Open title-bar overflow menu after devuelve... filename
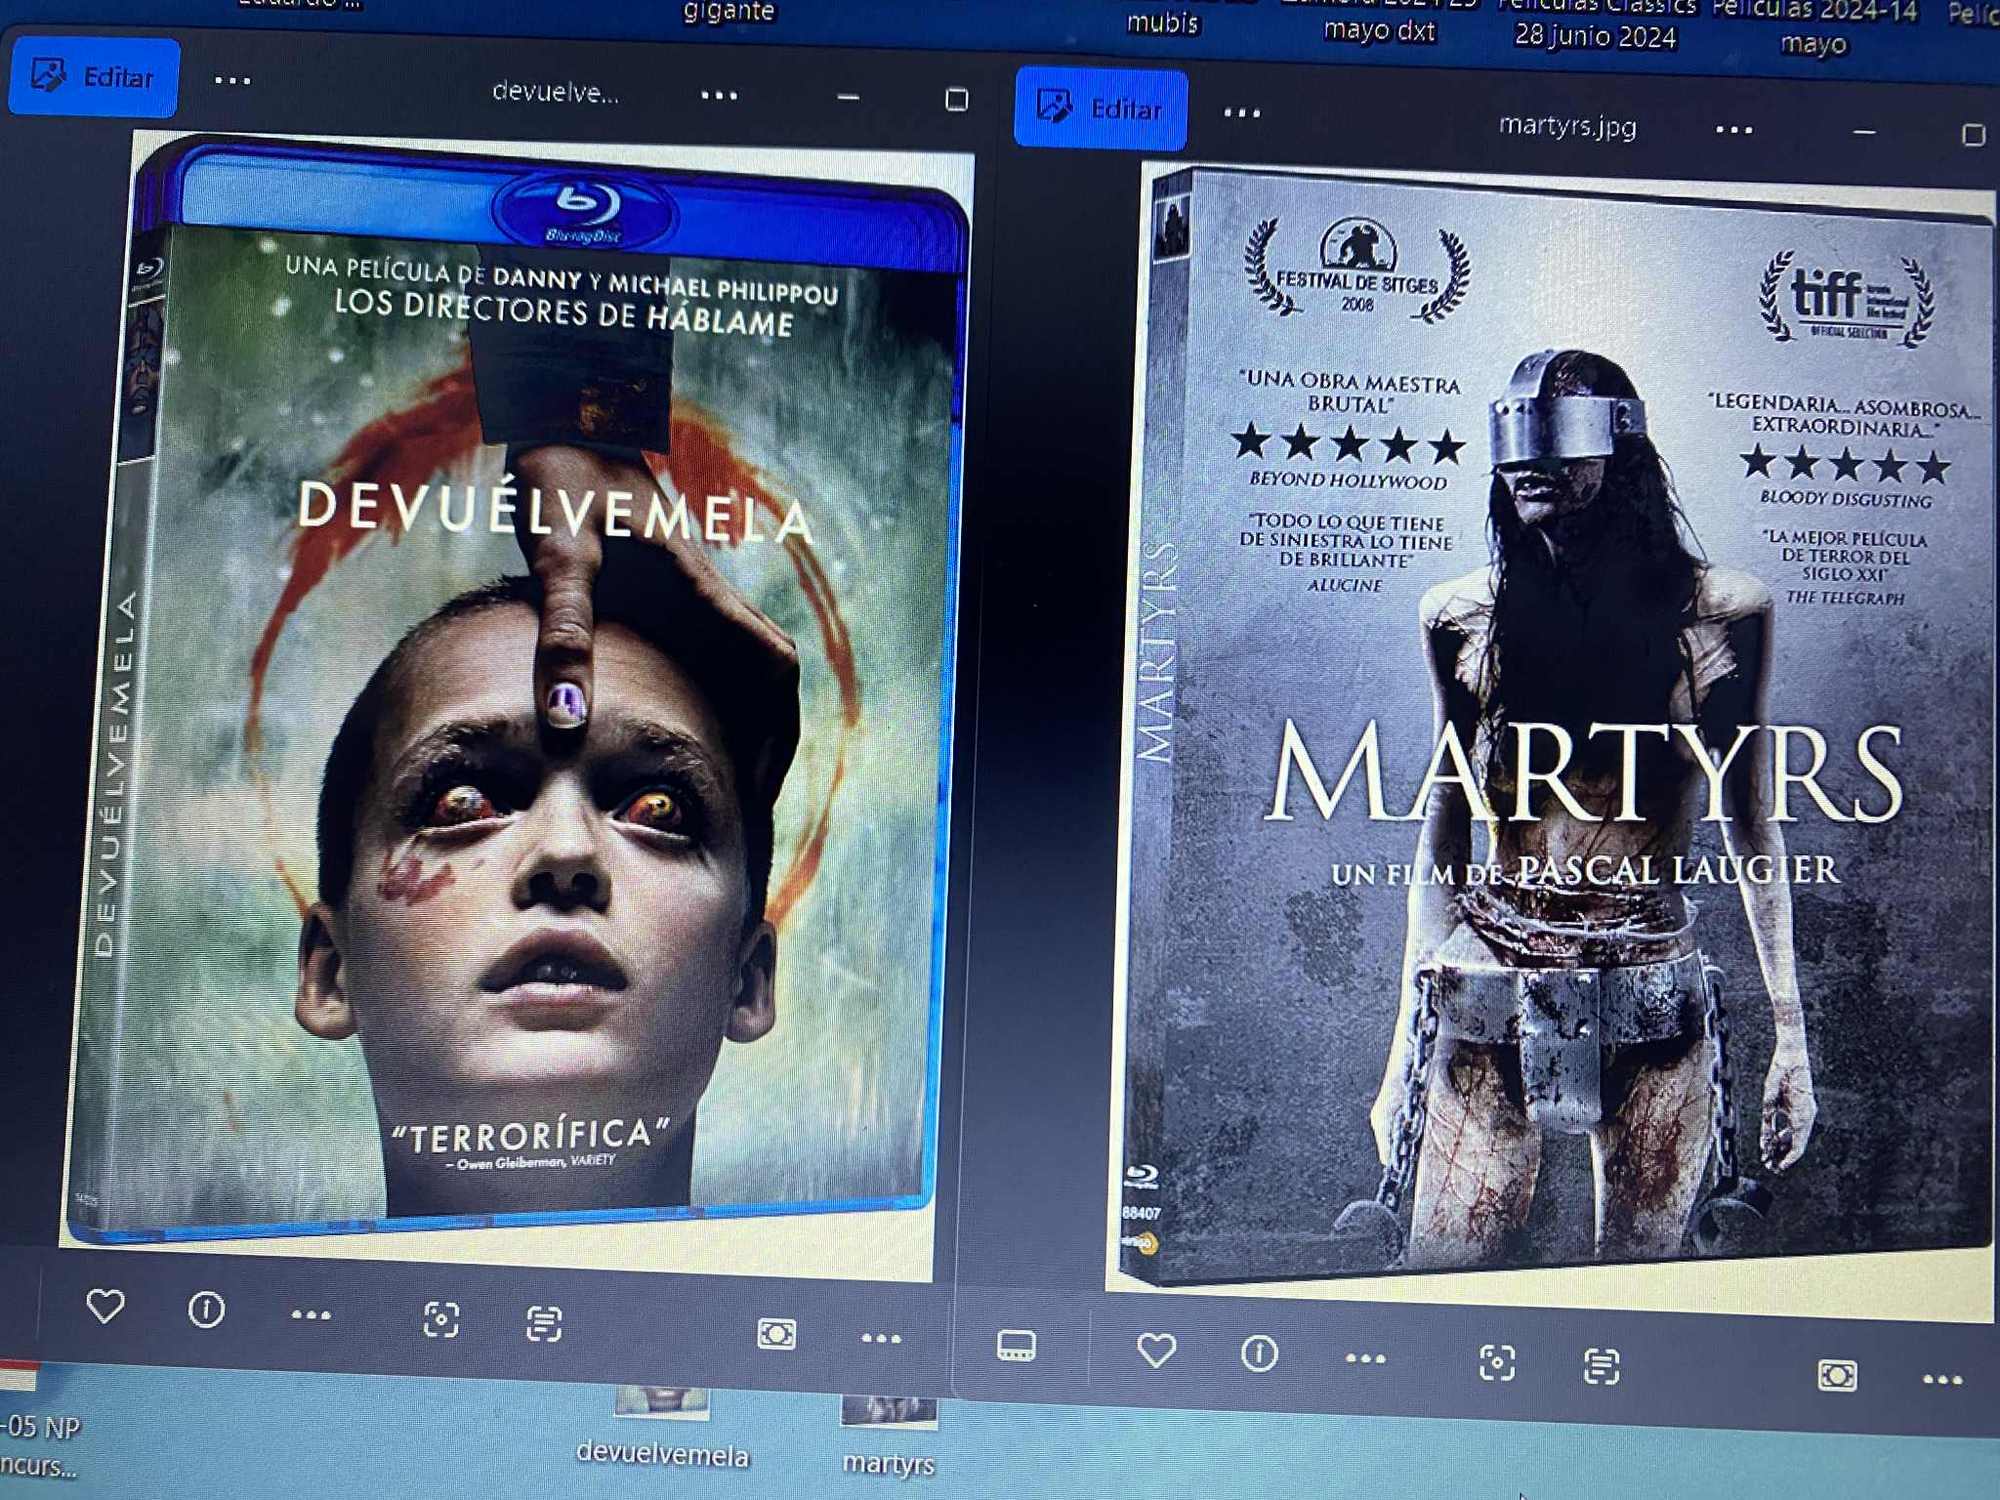Image resolution: width=2000 pixels, height=1500 pixels. 719,96
